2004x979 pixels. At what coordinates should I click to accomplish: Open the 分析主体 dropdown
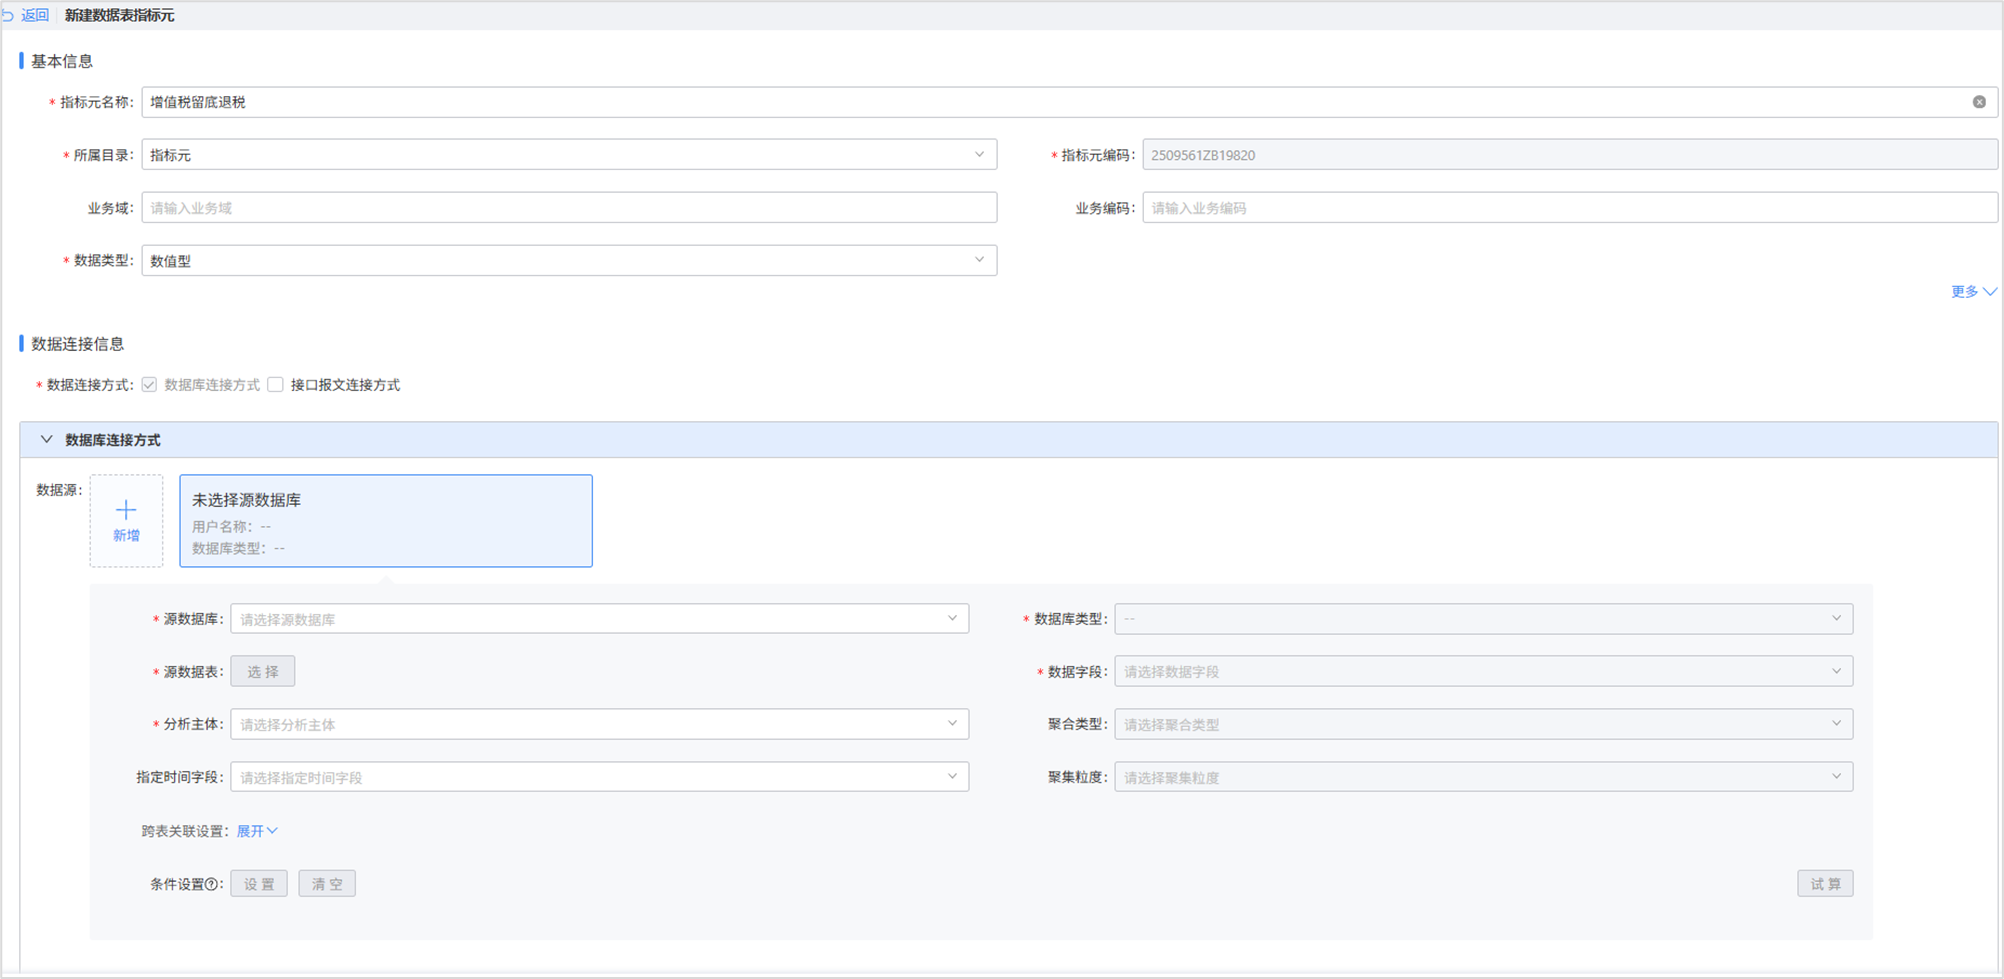(x=598, y=725)
